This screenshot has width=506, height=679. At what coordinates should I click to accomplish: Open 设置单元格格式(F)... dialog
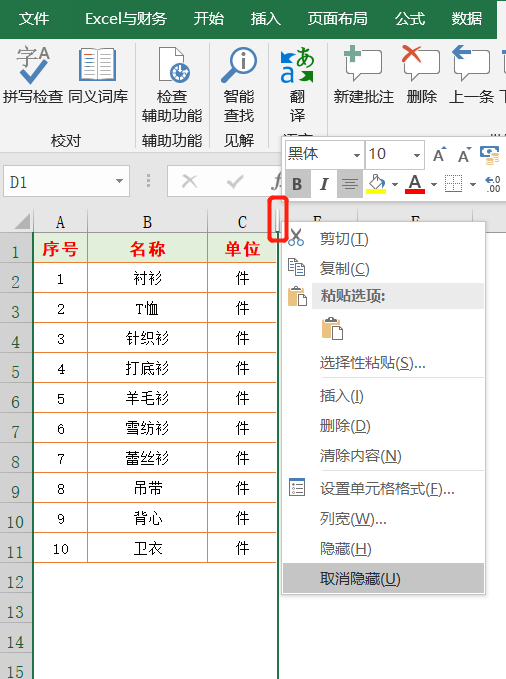383,489
